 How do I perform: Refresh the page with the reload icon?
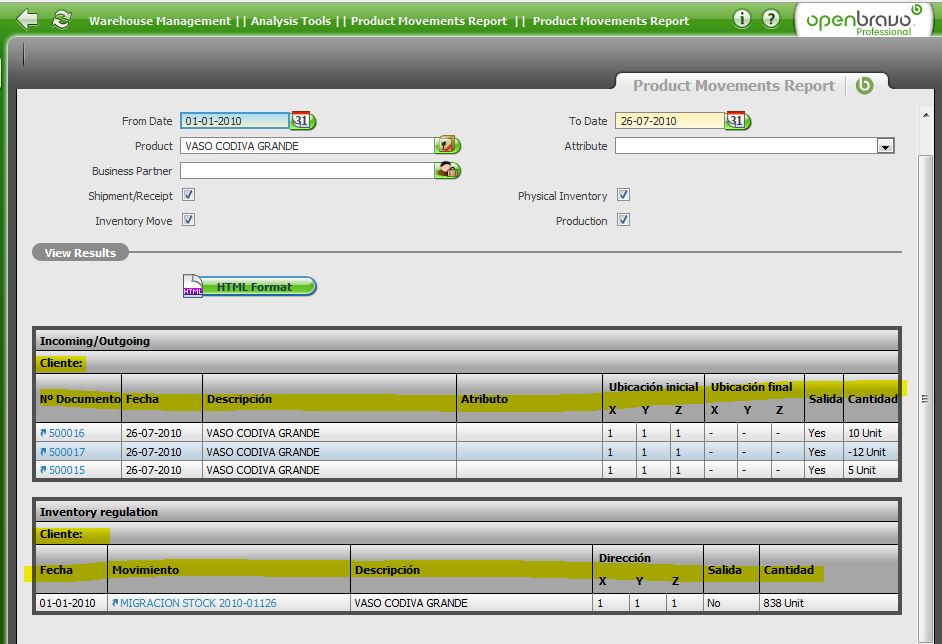pos(61,20)
